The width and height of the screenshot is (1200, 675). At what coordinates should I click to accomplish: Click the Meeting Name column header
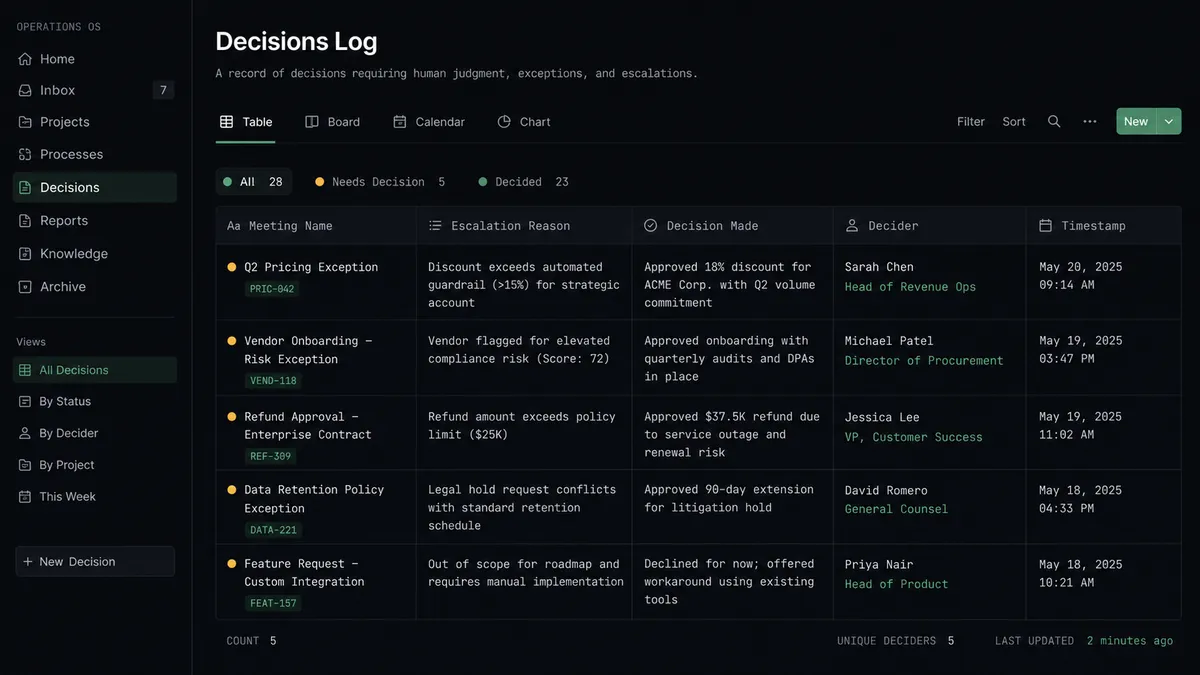tap(316, 226)
